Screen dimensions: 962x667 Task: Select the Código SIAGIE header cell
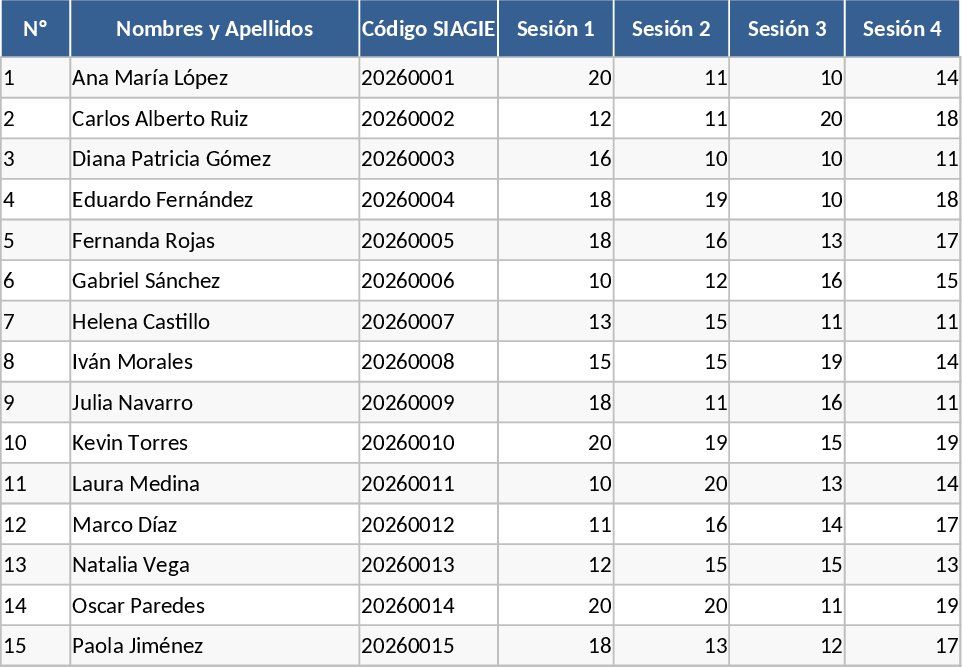coord(428,29)
